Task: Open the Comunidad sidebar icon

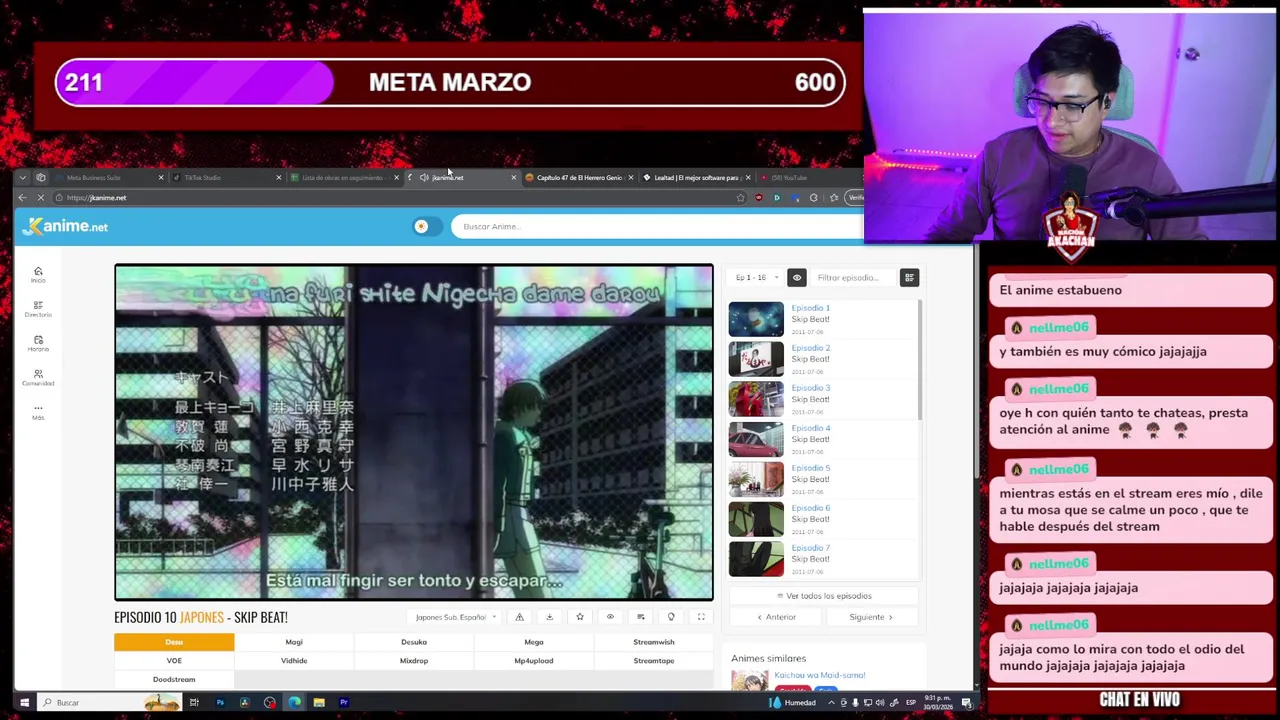Action: pyautogui.click(x=38, y=377)
